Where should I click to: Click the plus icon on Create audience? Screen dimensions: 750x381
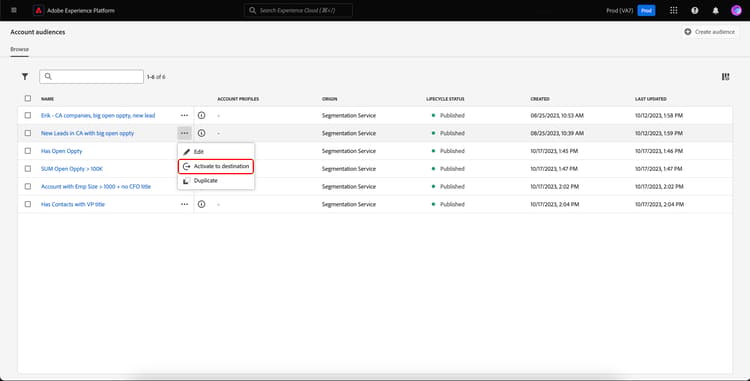(687, 32)
